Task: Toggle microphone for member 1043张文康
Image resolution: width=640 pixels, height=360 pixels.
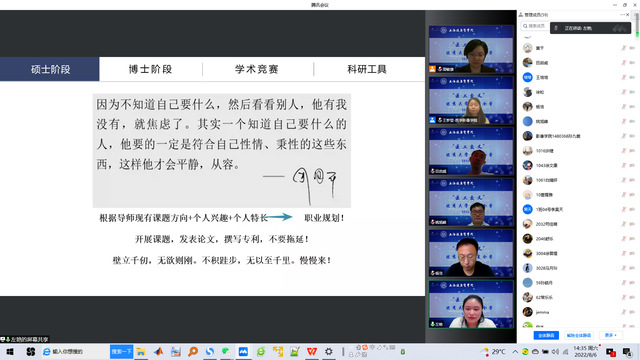Action: click(x=624, y=165)
